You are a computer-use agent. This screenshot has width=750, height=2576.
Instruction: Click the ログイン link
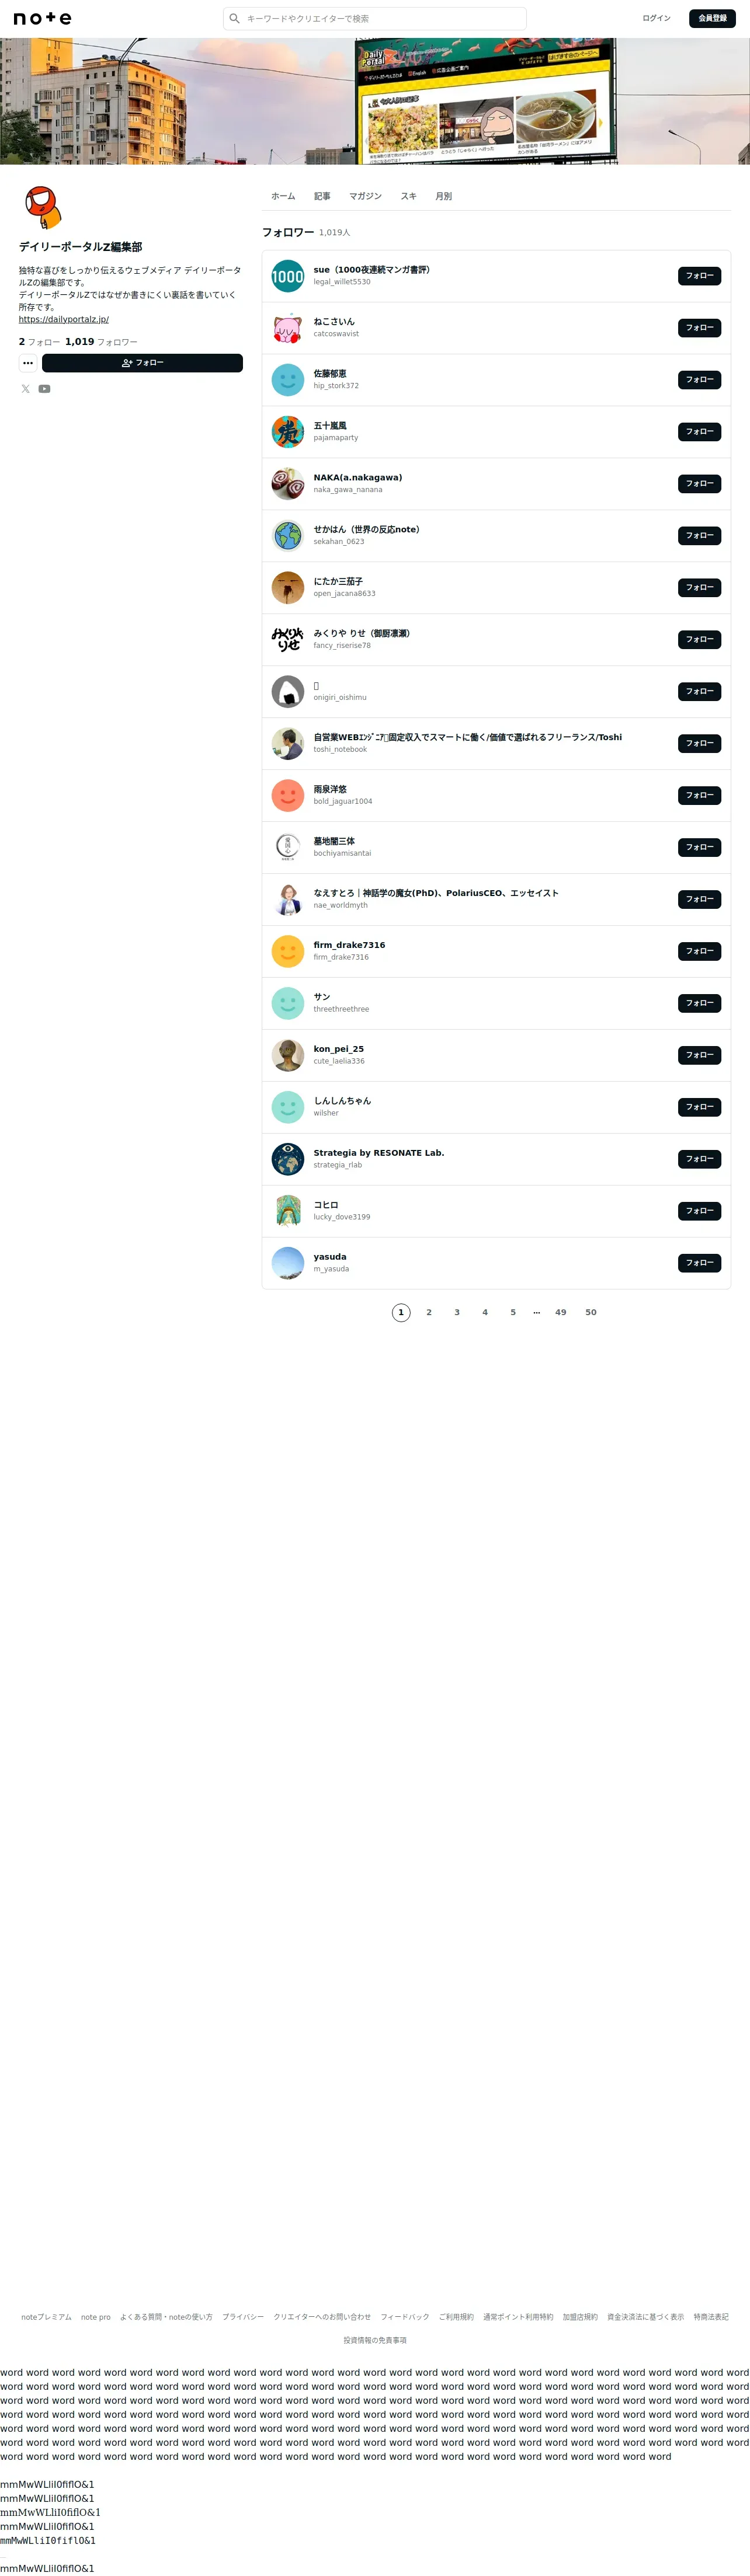click(x=656, y=18)
